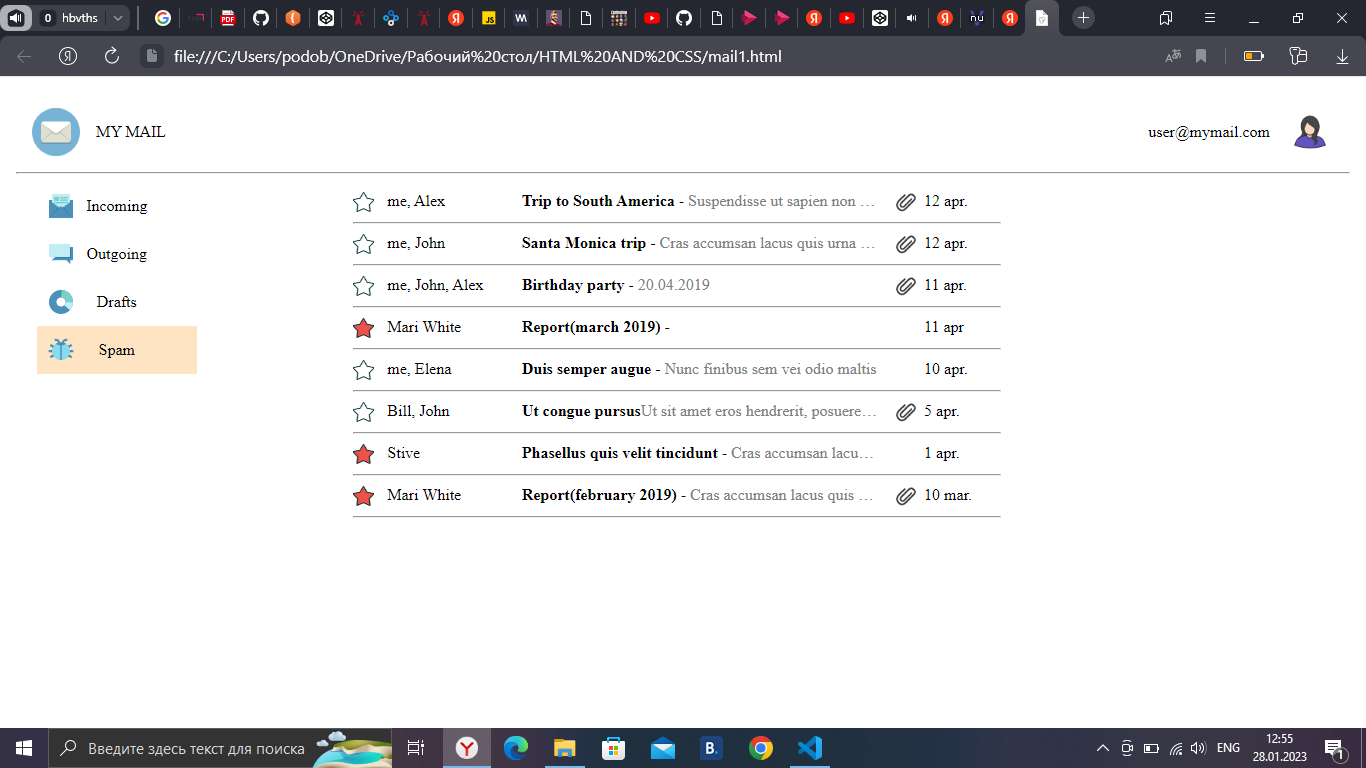Click the Spam bug icon
The image size is (1366, 768).
pyautogui.click(x=63, y=350)
